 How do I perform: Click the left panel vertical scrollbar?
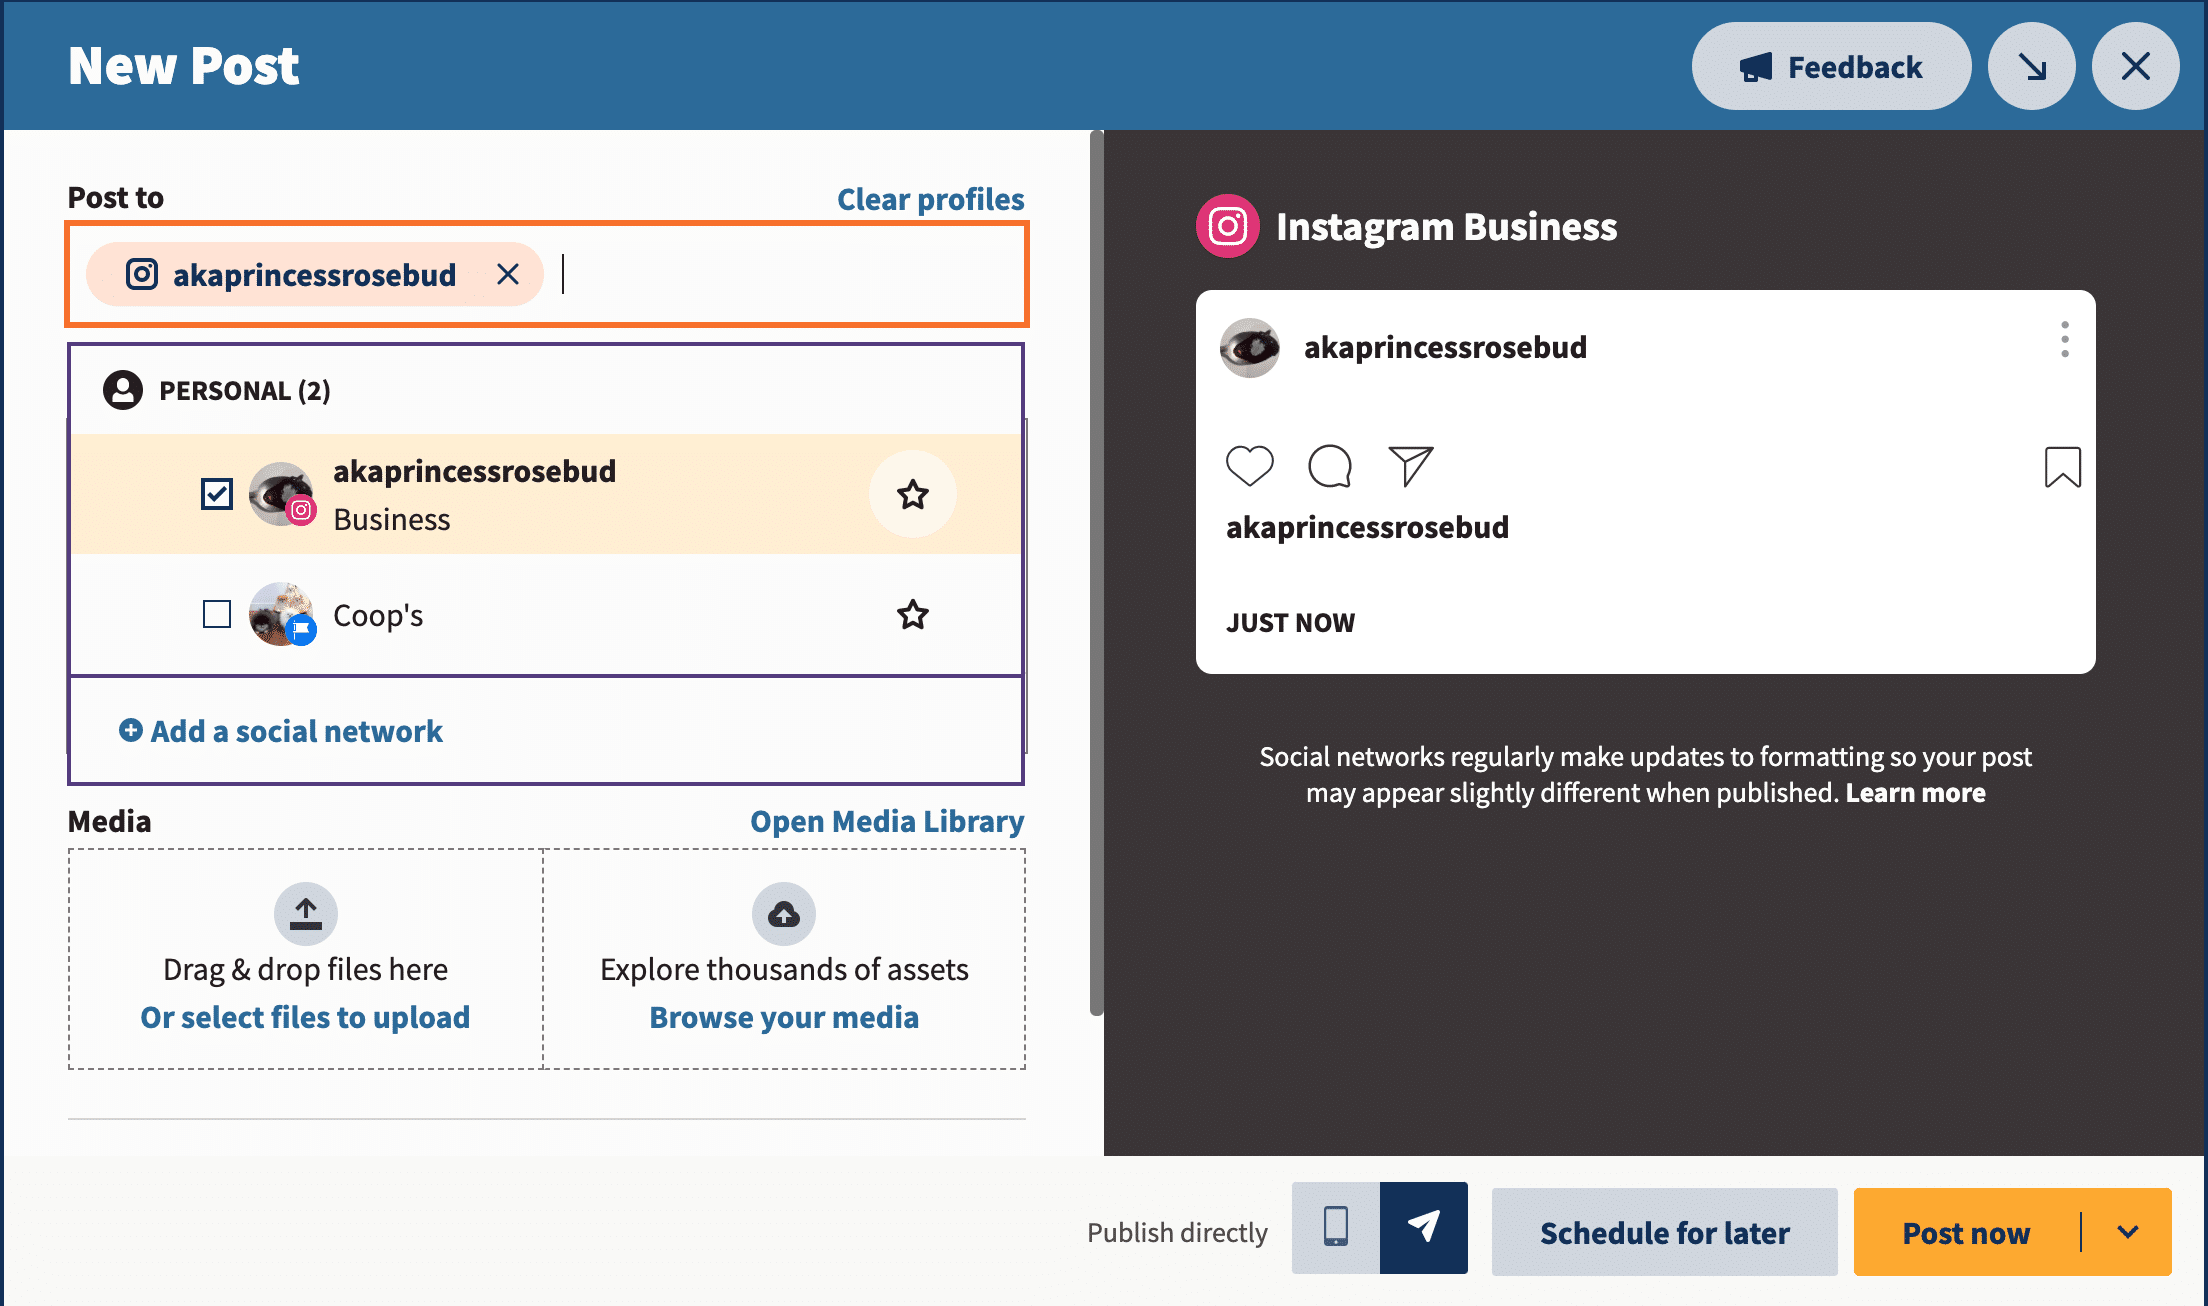1097,572
